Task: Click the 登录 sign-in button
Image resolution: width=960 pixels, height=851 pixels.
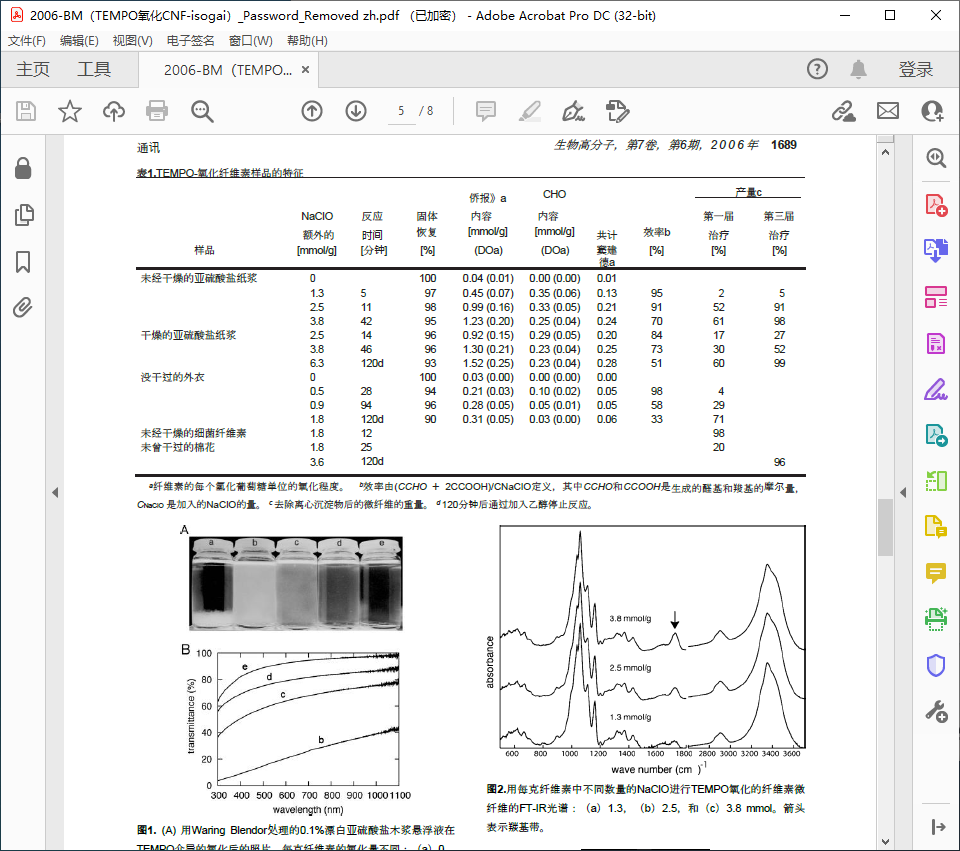Action: 915,69
